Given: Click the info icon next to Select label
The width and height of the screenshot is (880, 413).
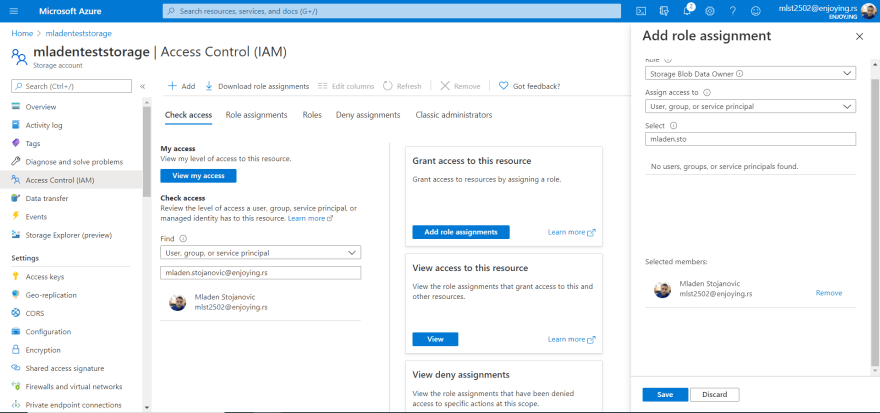Looking at the screenshot, I should (x=673, y=126).
